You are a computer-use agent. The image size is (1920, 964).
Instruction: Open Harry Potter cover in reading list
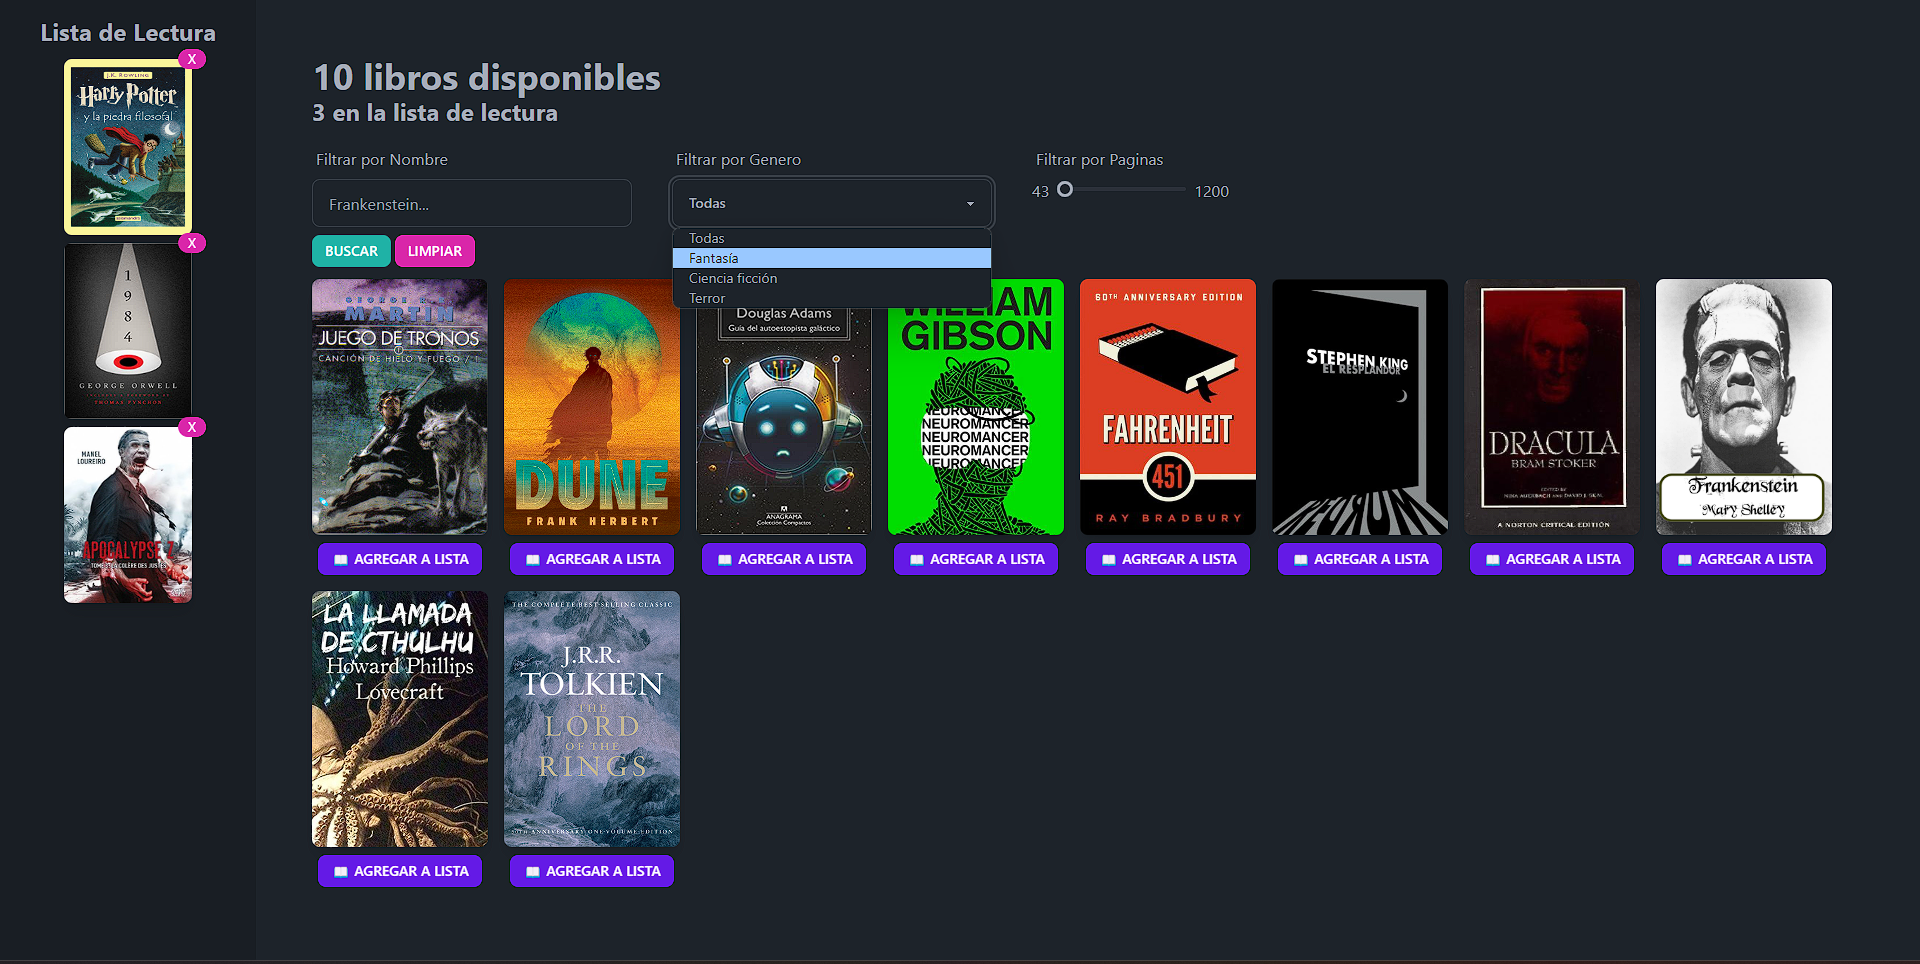[x=128, y=146]
